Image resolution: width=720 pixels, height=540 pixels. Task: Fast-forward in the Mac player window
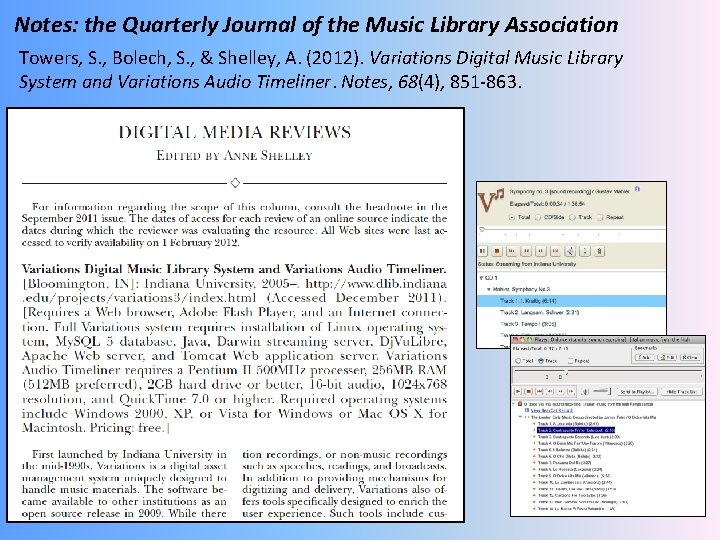560,391
